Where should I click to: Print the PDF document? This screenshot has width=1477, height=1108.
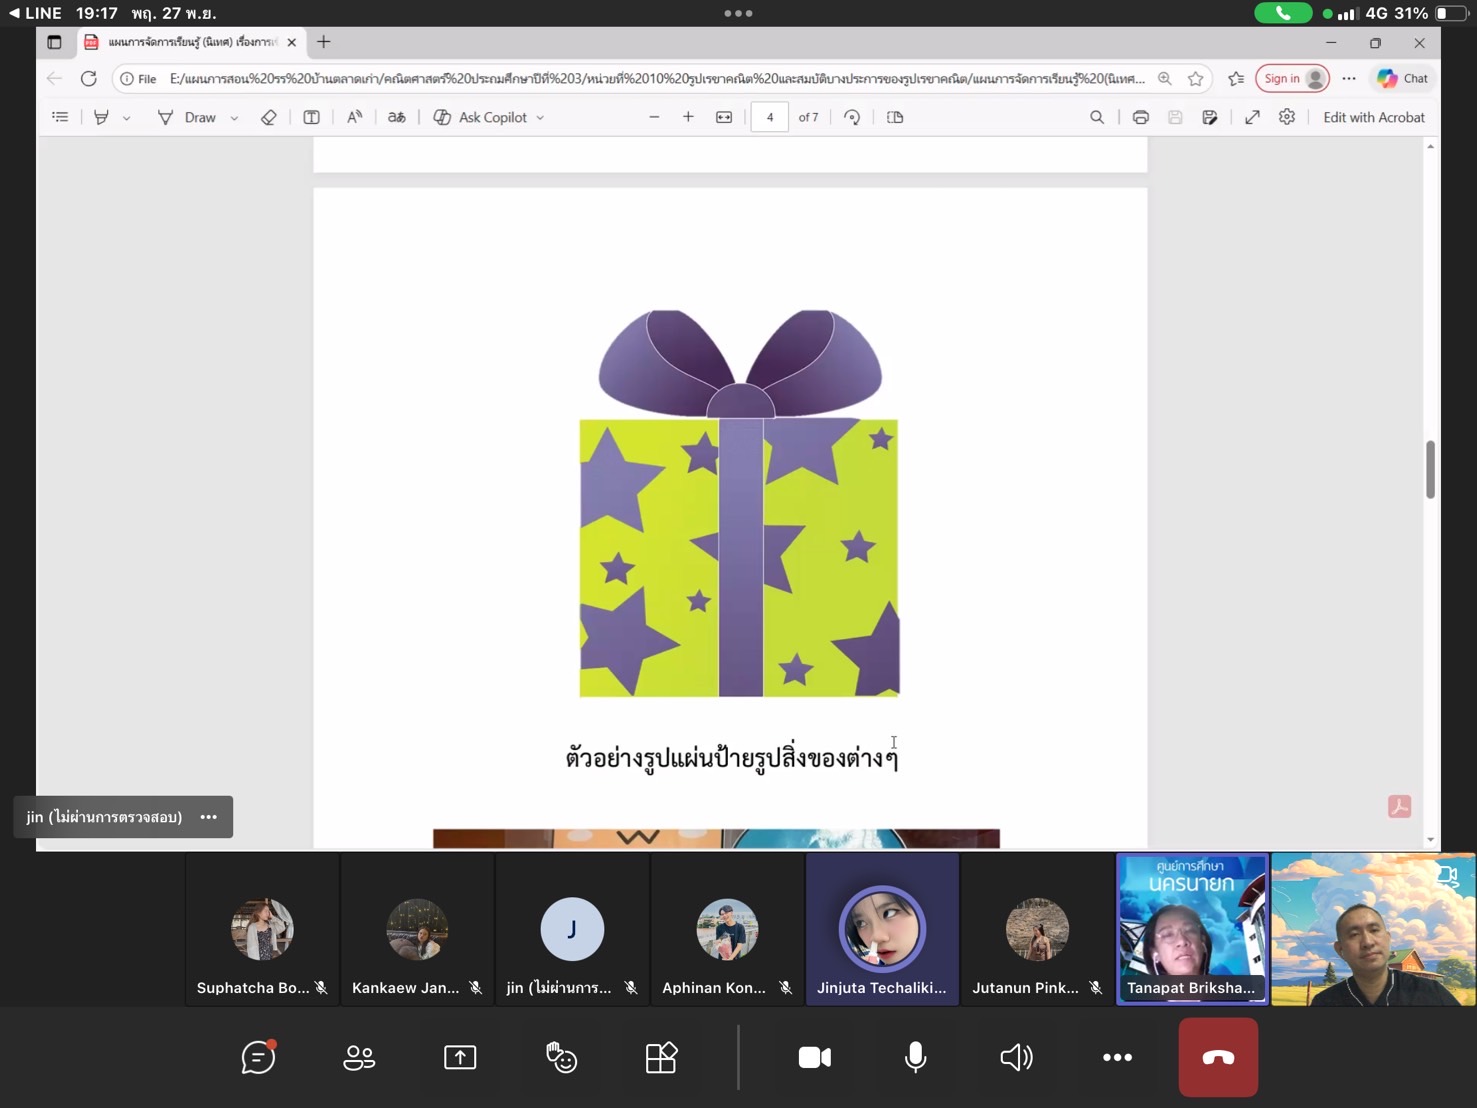(x=1140, y=117)
